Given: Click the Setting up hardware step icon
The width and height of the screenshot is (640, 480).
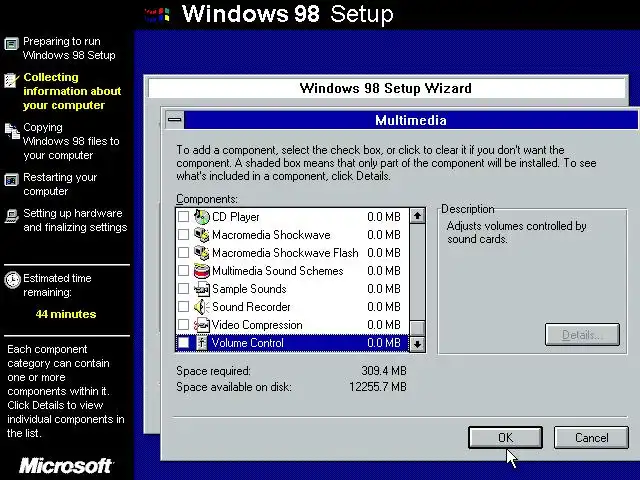Looking at the screenshot, I should coord(11,216).
